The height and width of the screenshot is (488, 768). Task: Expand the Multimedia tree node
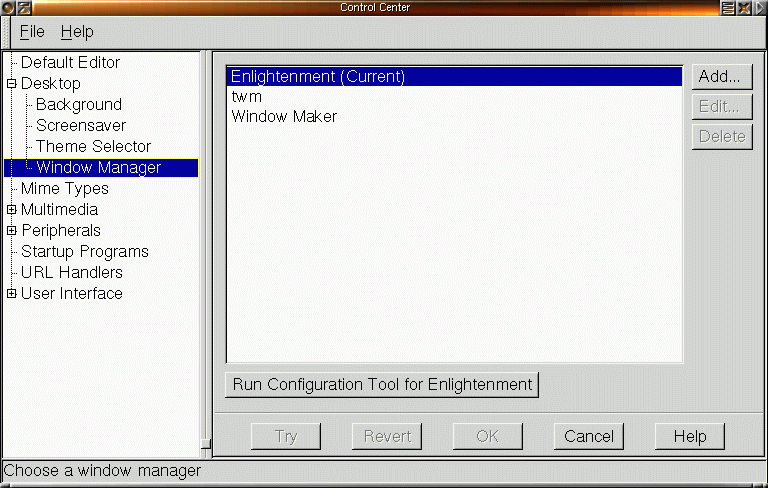[x=12, y=209]
